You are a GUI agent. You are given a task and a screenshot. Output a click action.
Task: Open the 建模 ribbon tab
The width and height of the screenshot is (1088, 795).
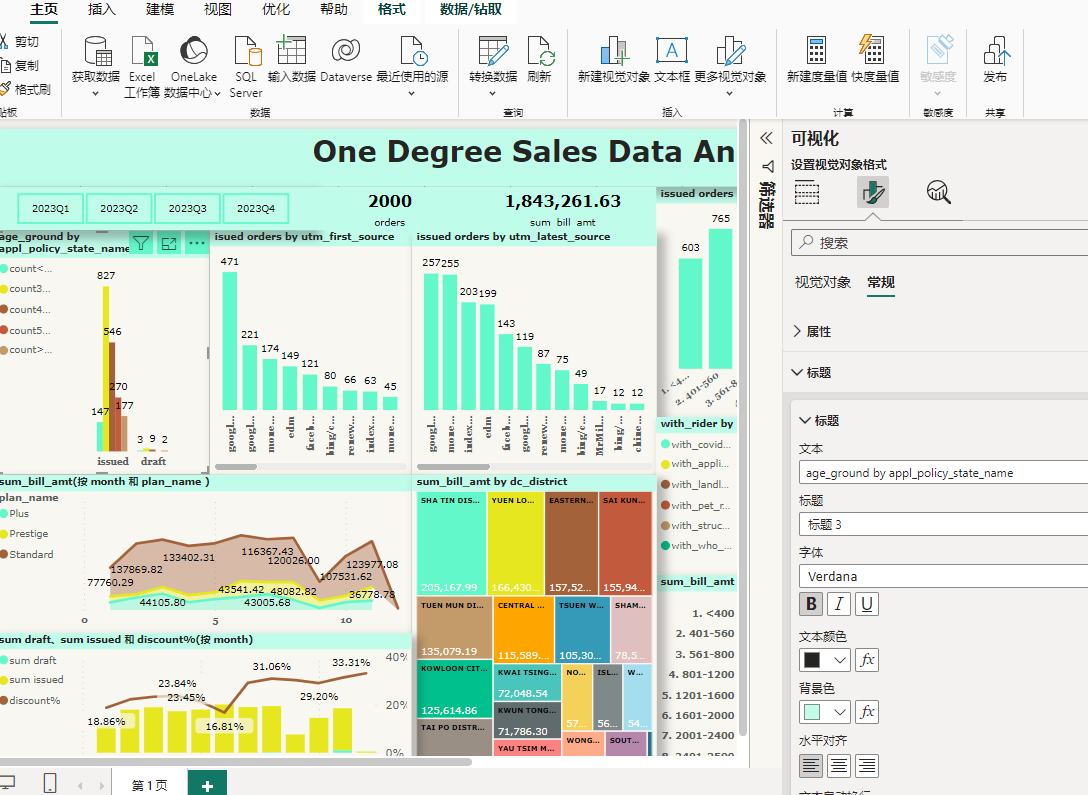(x=160, y=10)
